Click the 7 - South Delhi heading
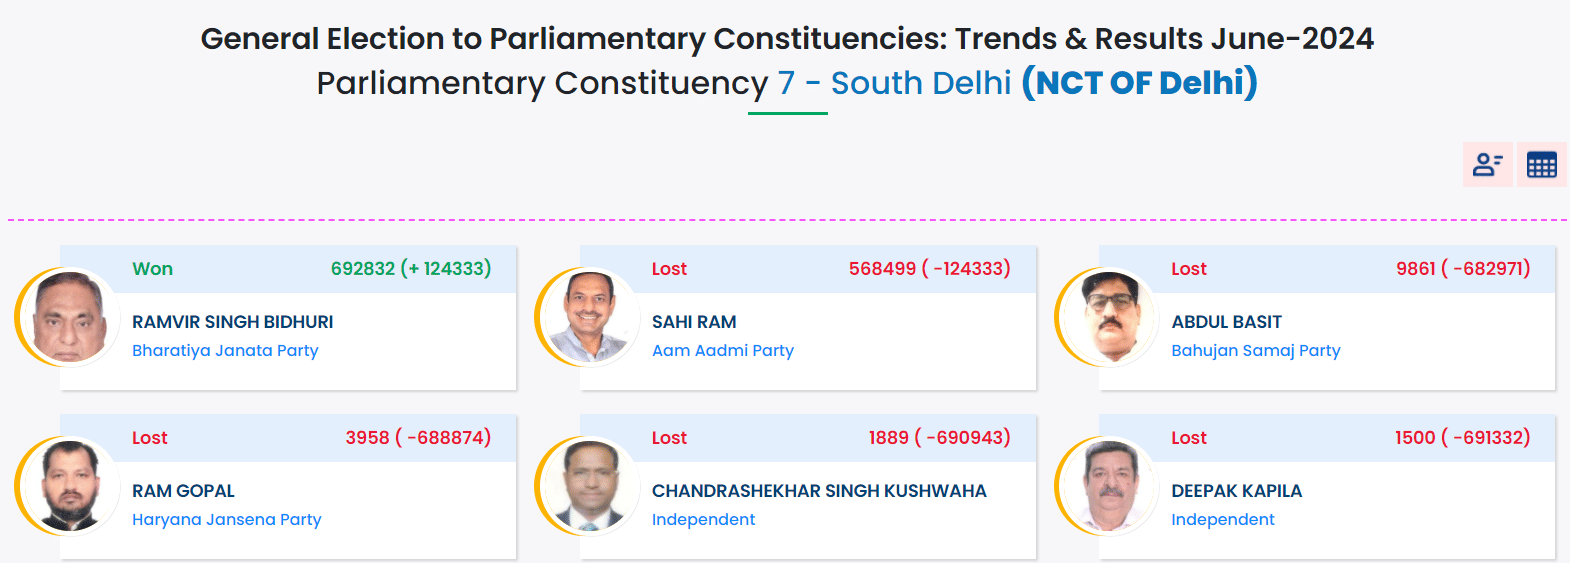Image resolution: width=1570 pixels, height=563 pixels. coord(894,83)
